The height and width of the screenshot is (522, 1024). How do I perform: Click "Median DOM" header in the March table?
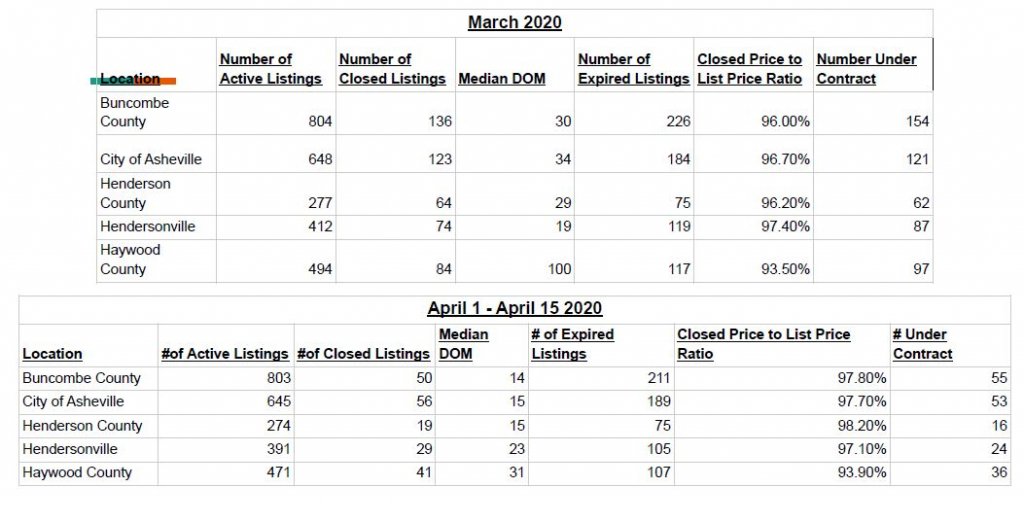[502, 79]
